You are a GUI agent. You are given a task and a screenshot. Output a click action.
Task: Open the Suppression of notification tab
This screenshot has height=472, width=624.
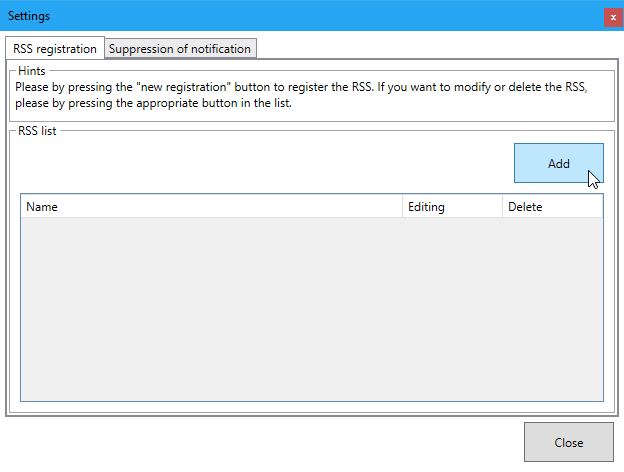180,49
